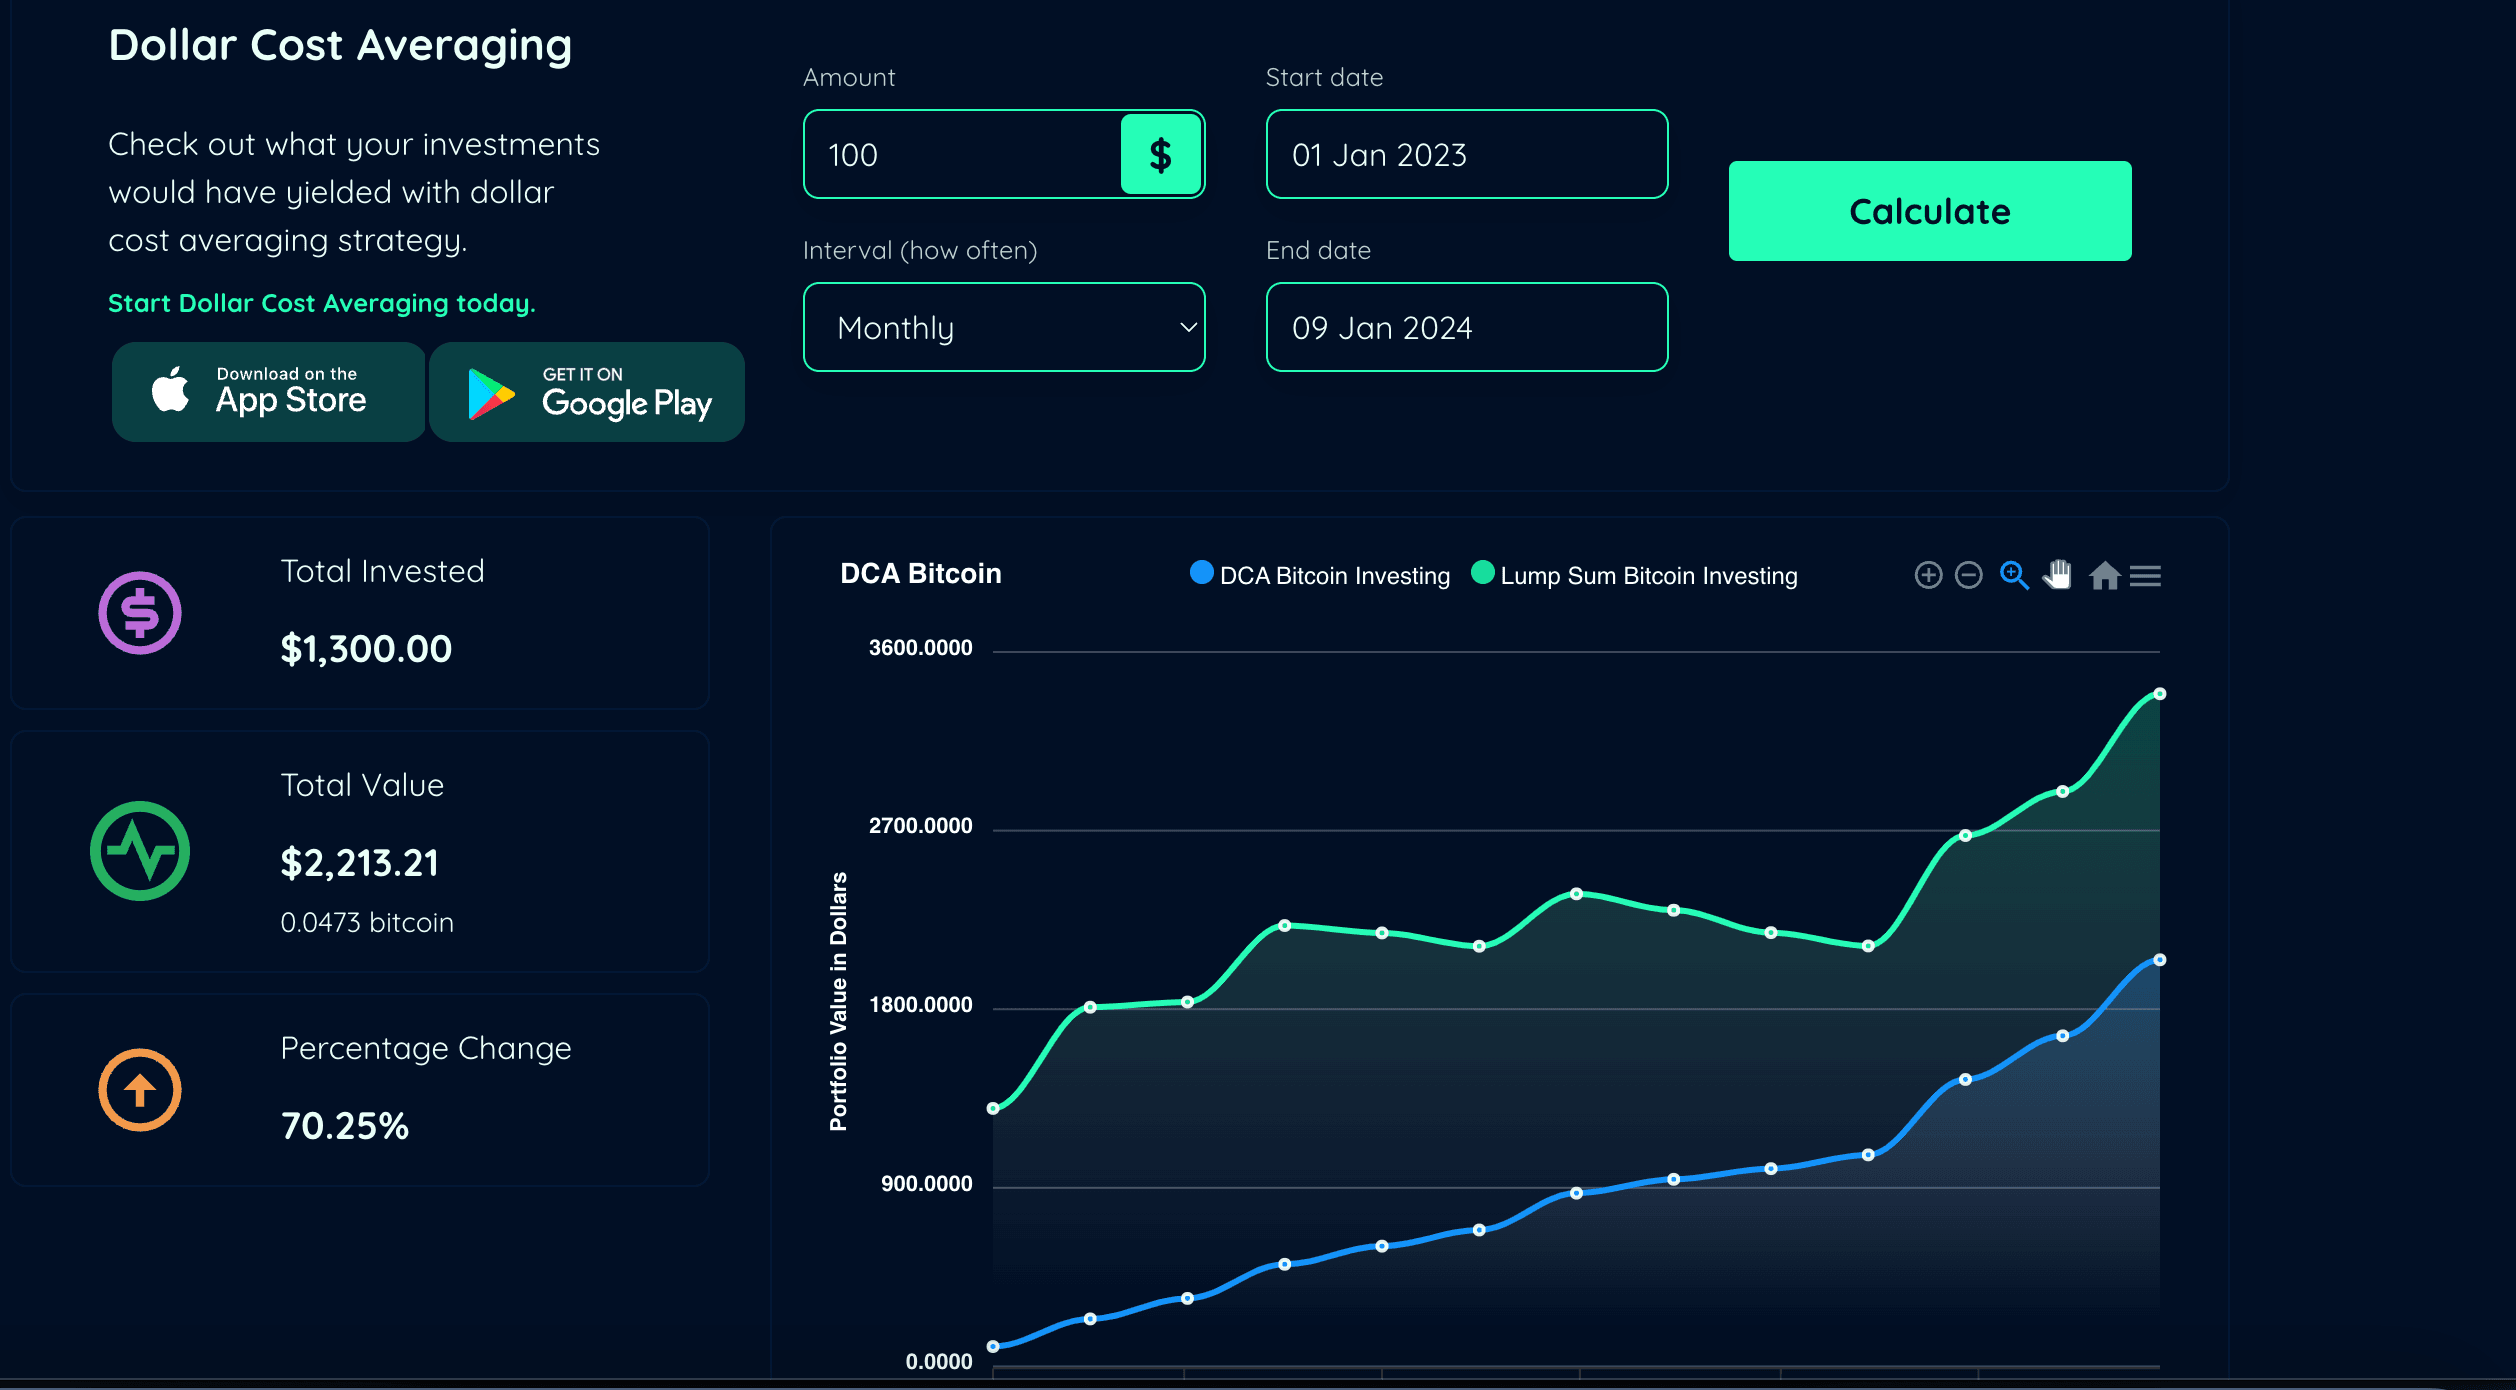Viewport: 2516px width, 1390px height.
Task: Open the Monthly interval dropdown
Action: coord(1004,327)
